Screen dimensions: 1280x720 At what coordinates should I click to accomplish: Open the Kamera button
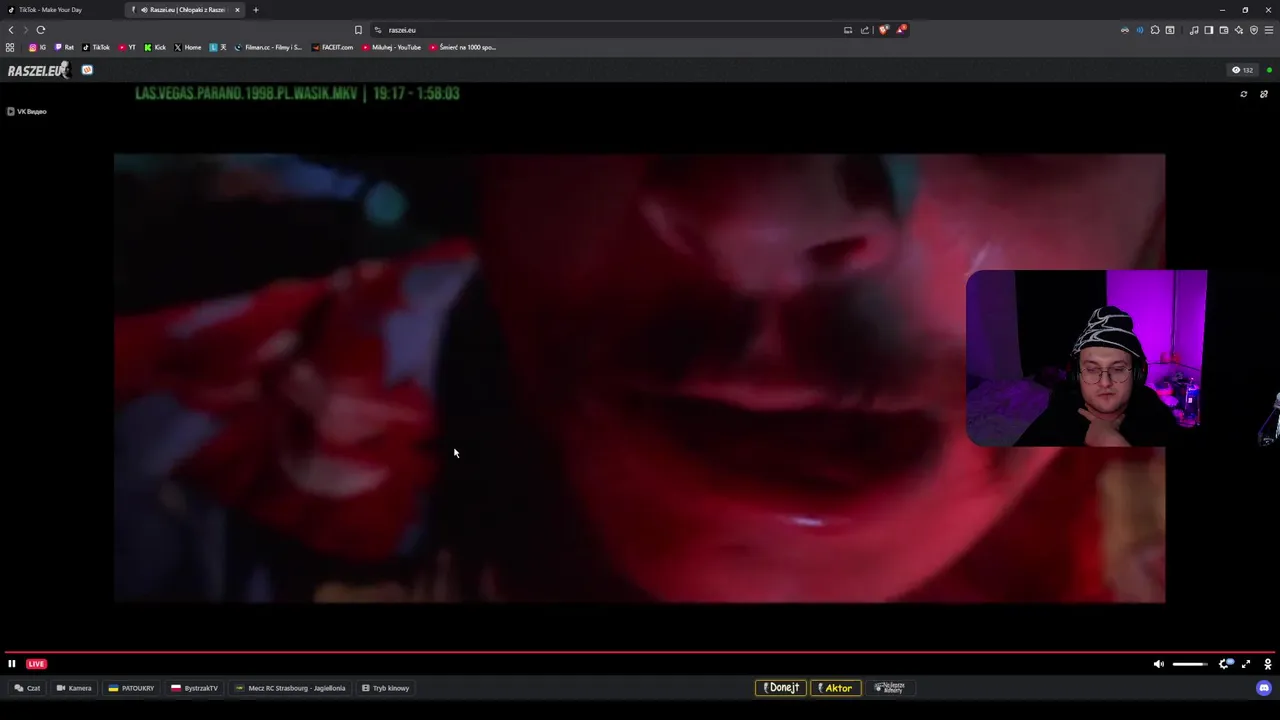tap(74, 688)
